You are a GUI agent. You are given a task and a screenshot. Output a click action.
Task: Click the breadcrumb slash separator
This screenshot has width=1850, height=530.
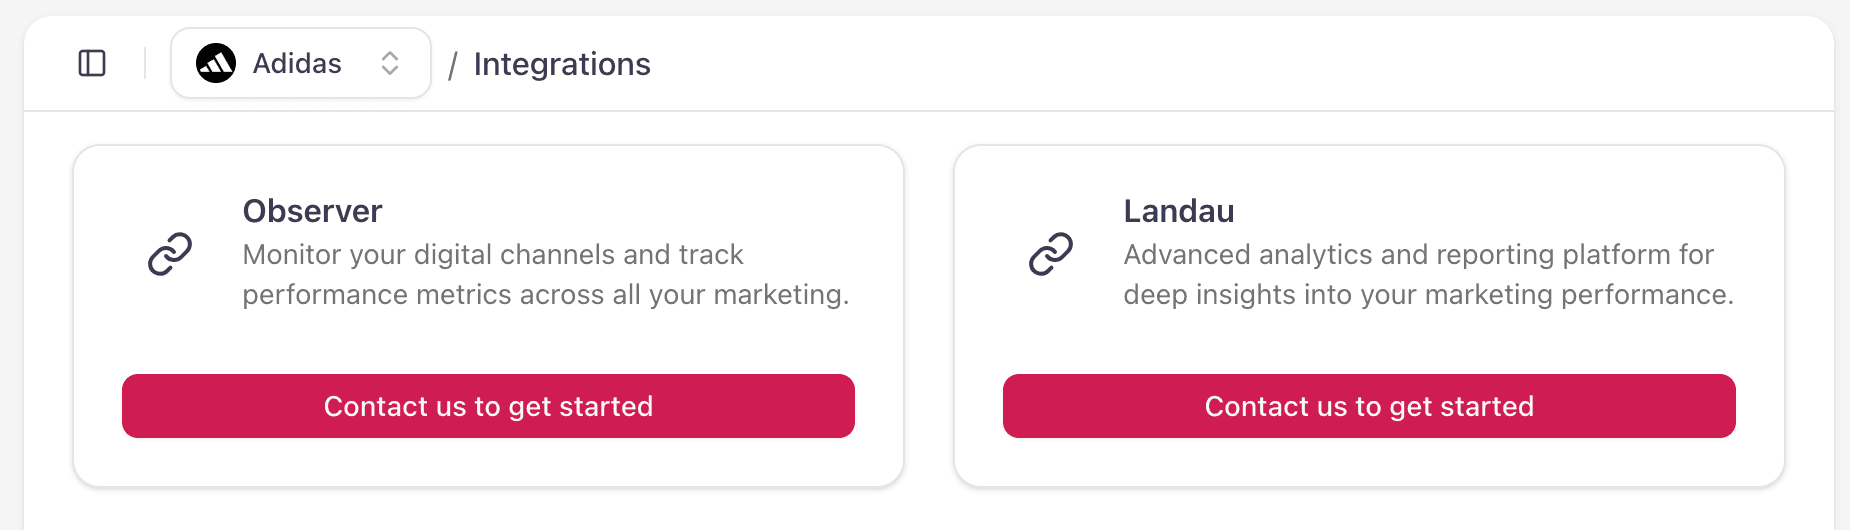click(x=452, y=66)
